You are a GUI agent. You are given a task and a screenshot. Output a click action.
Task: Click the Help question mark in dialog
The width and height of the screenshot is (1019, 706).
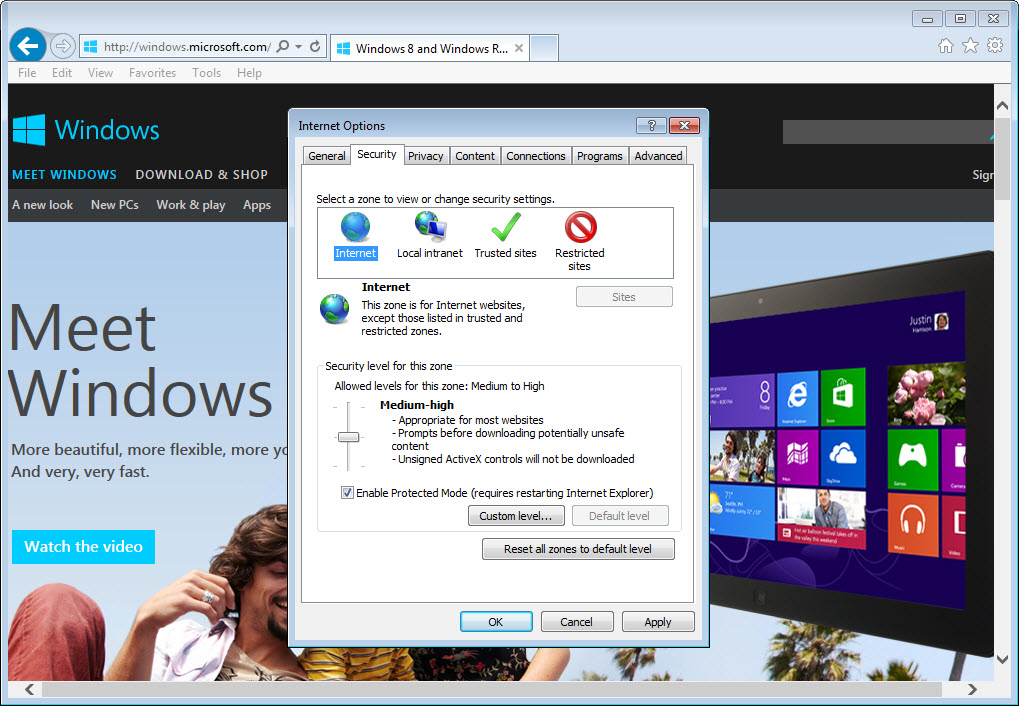(651, 125)
